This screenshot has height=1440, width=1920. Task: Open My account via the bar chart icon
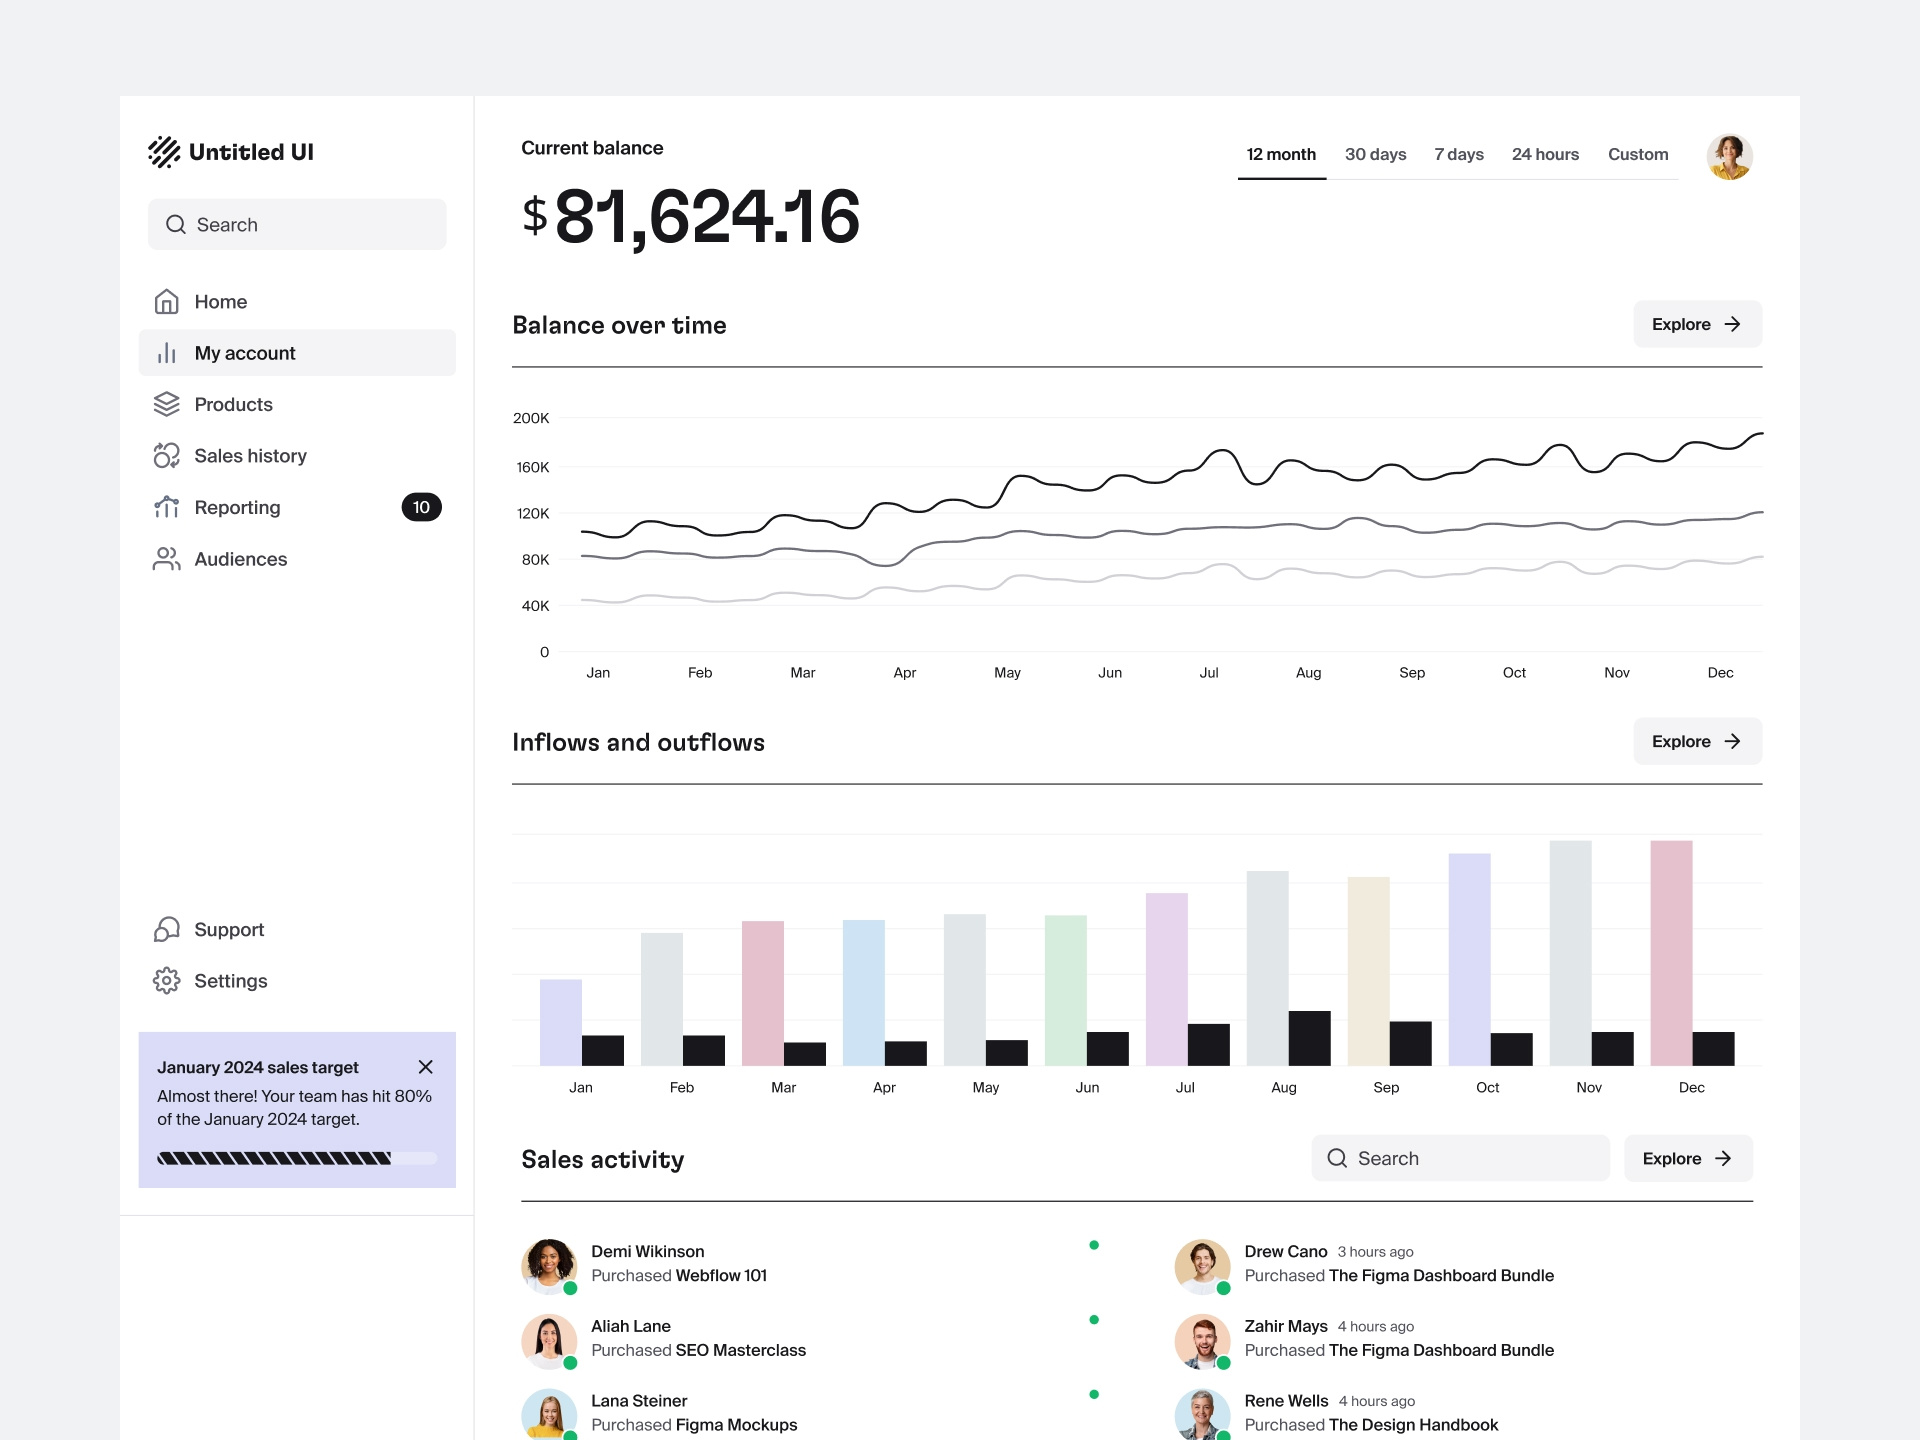[167, 352]
